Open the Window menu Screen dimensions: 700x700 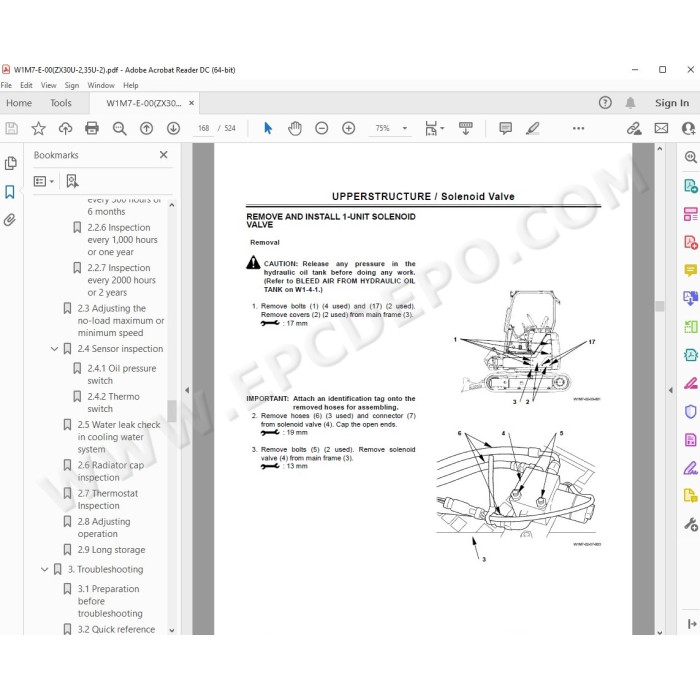coord(101,85)
